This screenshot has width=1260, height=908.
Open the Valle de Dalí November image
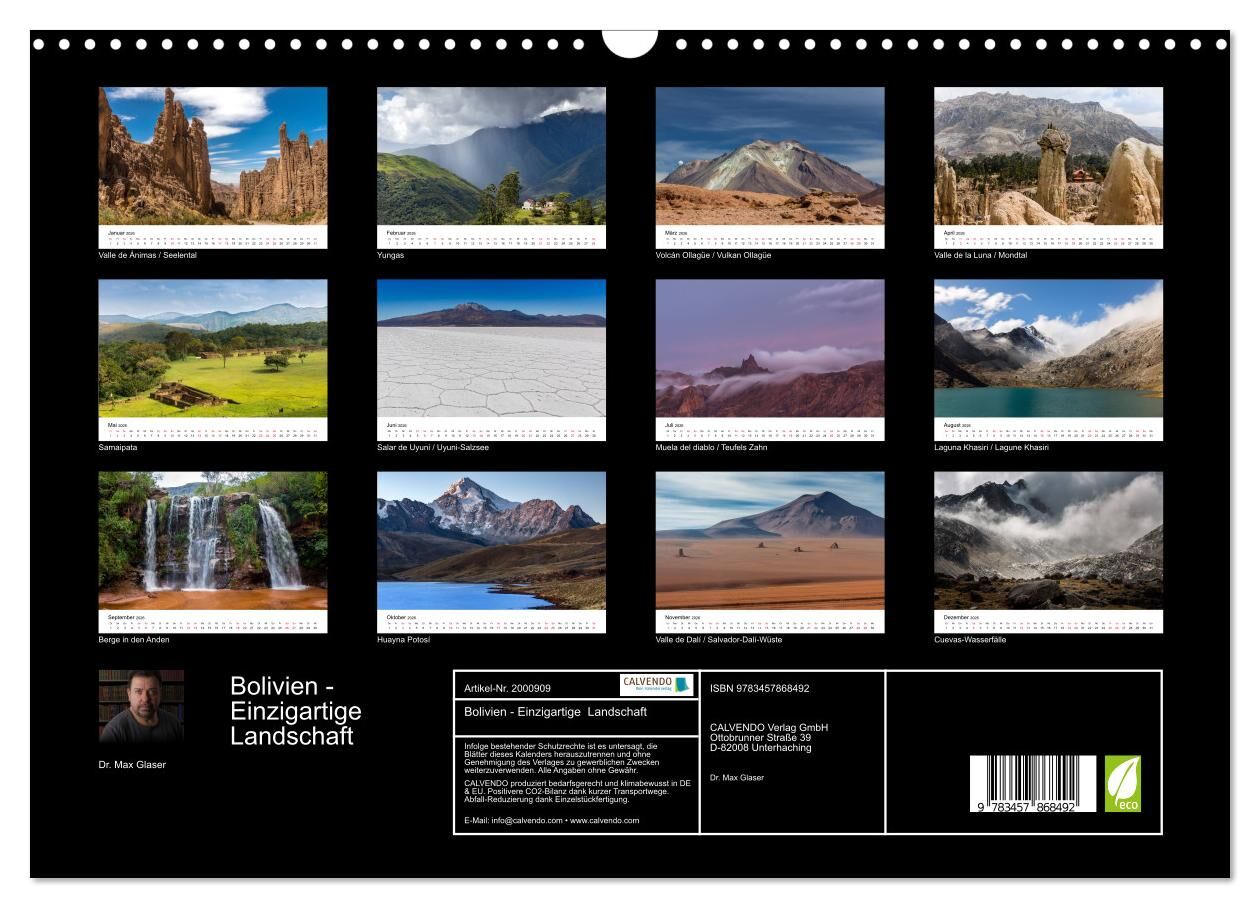[769, 540]
